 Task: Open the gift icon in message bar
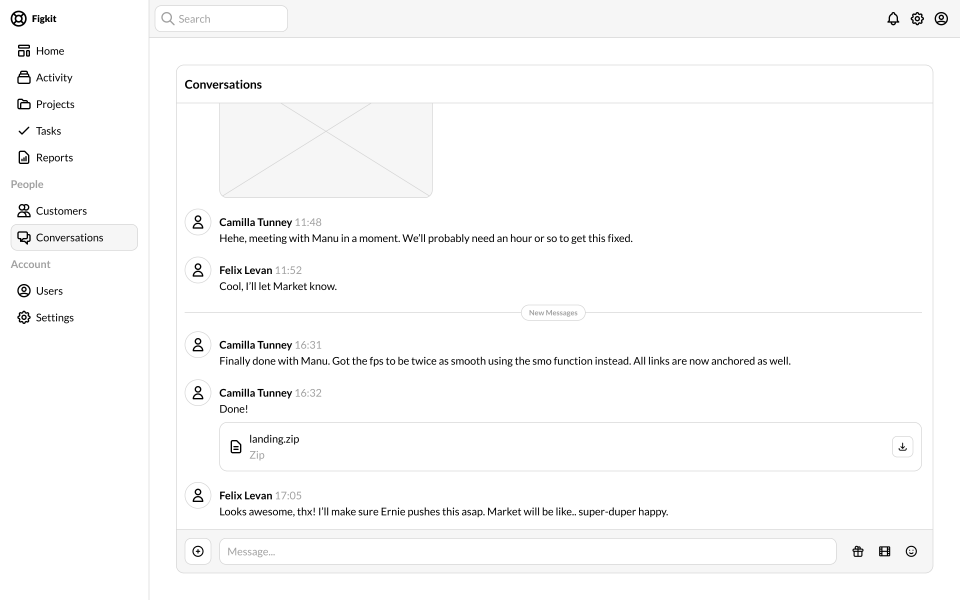pos(857,552)
